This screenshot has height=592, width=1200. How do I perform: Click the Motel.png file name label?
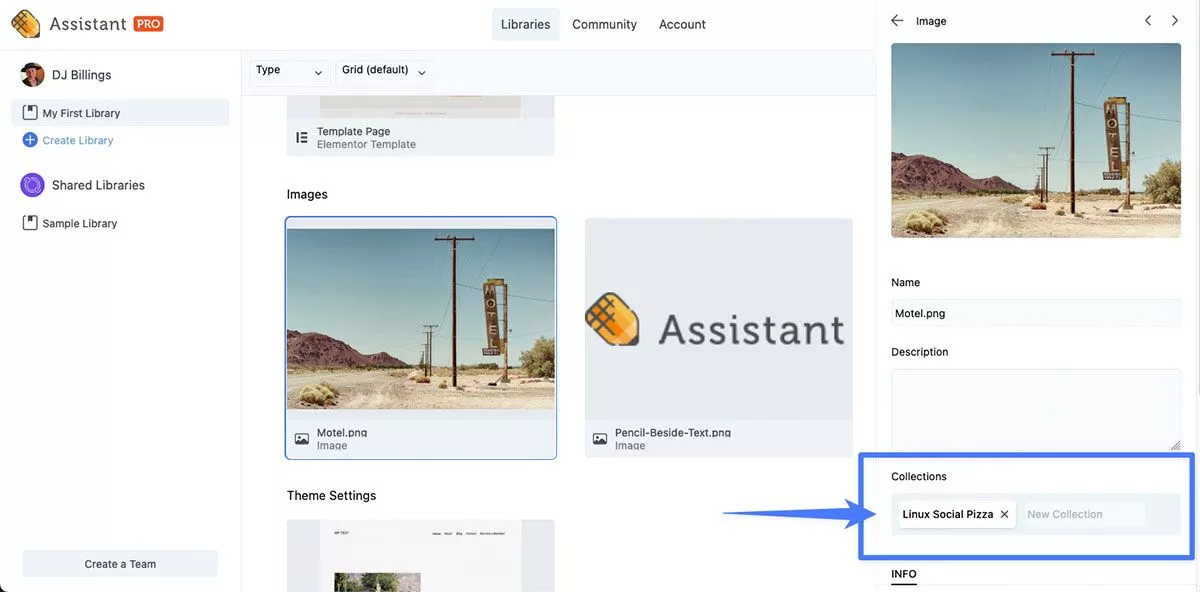tap(342, 433)
